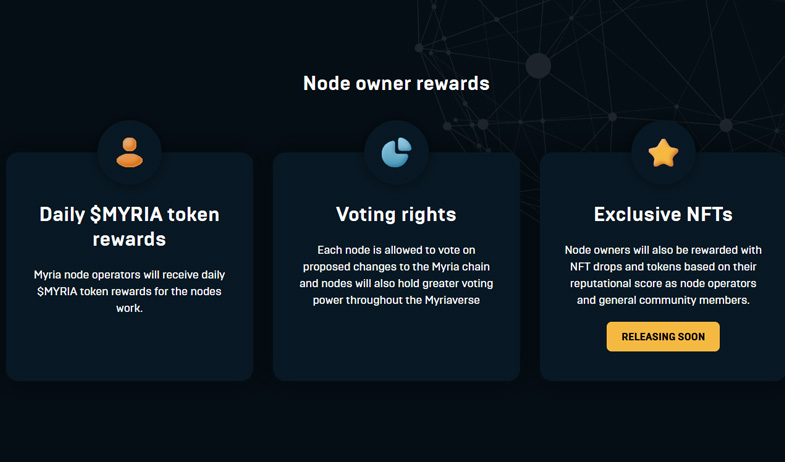The image size is (785, 462).
Task: Click the Daily $MYRIA token rewards title
Action: point(130,227)
